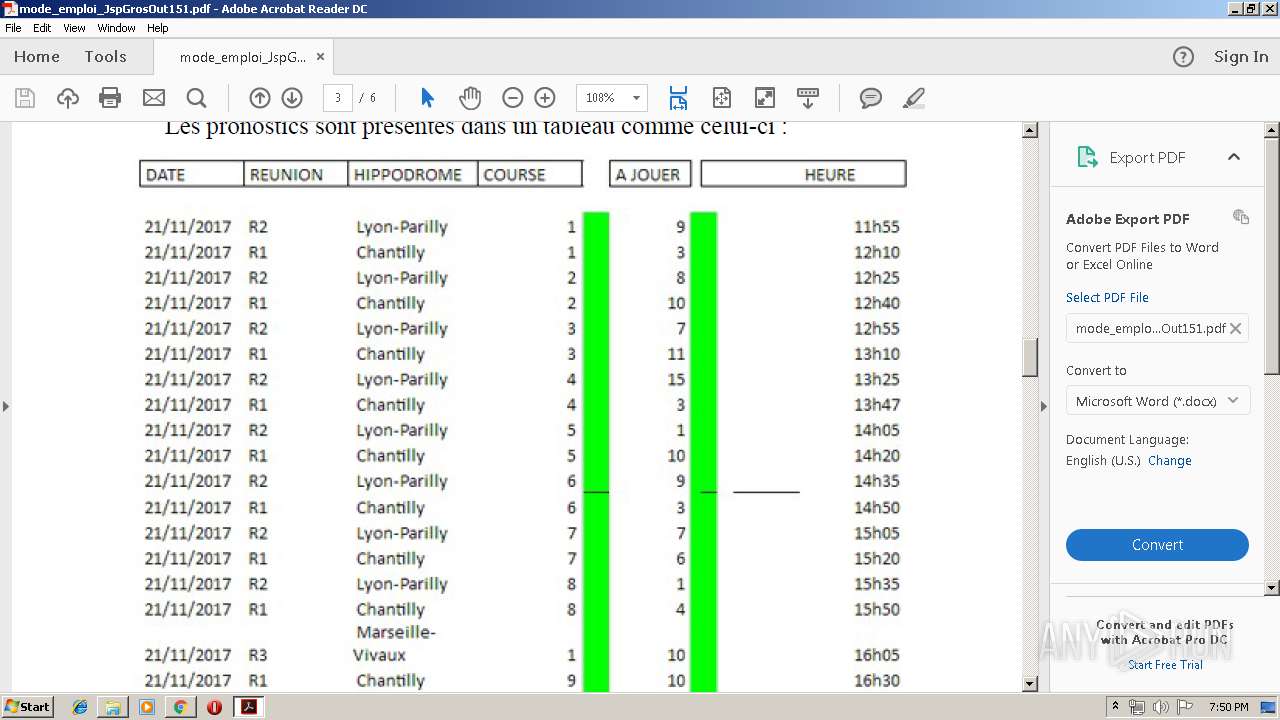Choose the selection arrow tool

point(428,98)
